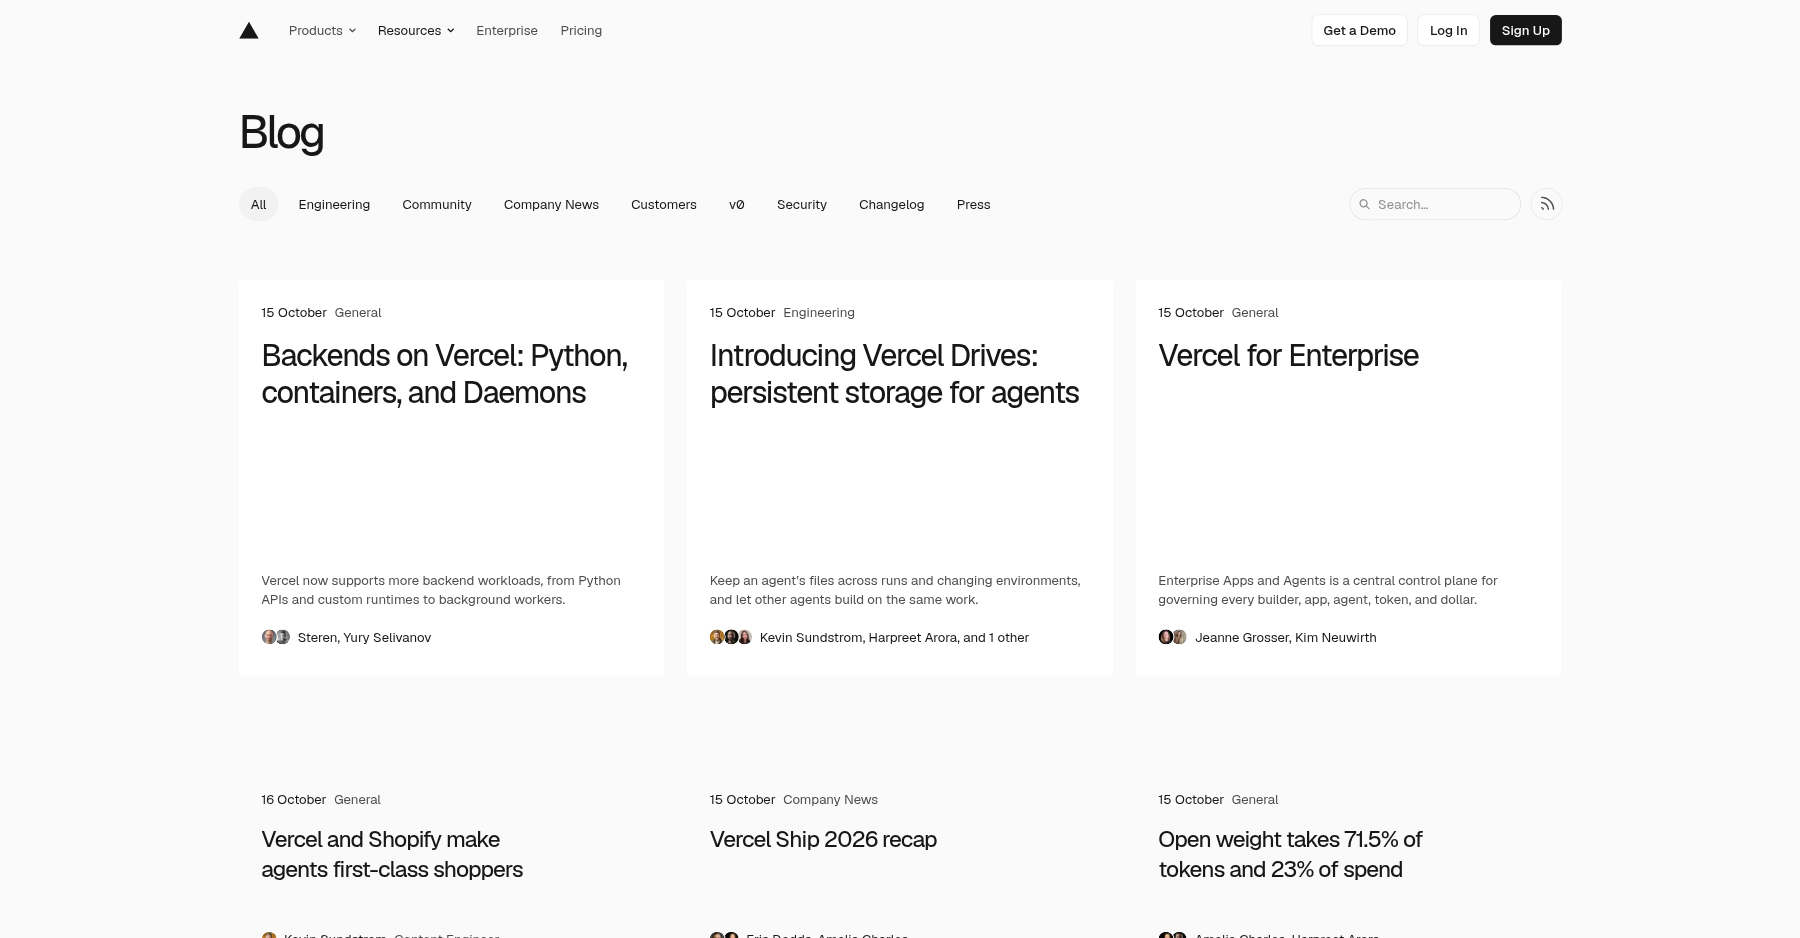The image size is (1800, 938).
Task: Select the Company News filter tab
Action: coord(551,204)
